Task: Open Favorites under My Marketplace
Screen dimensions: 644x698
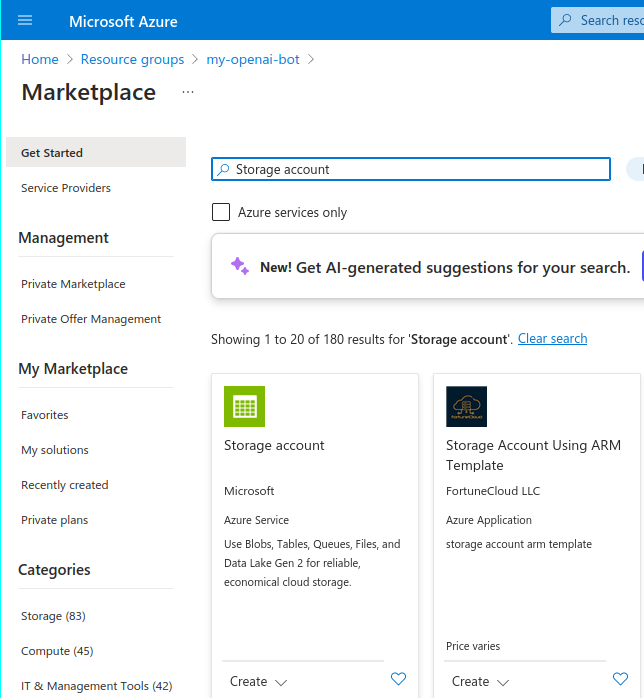Action: click(45, 415)
